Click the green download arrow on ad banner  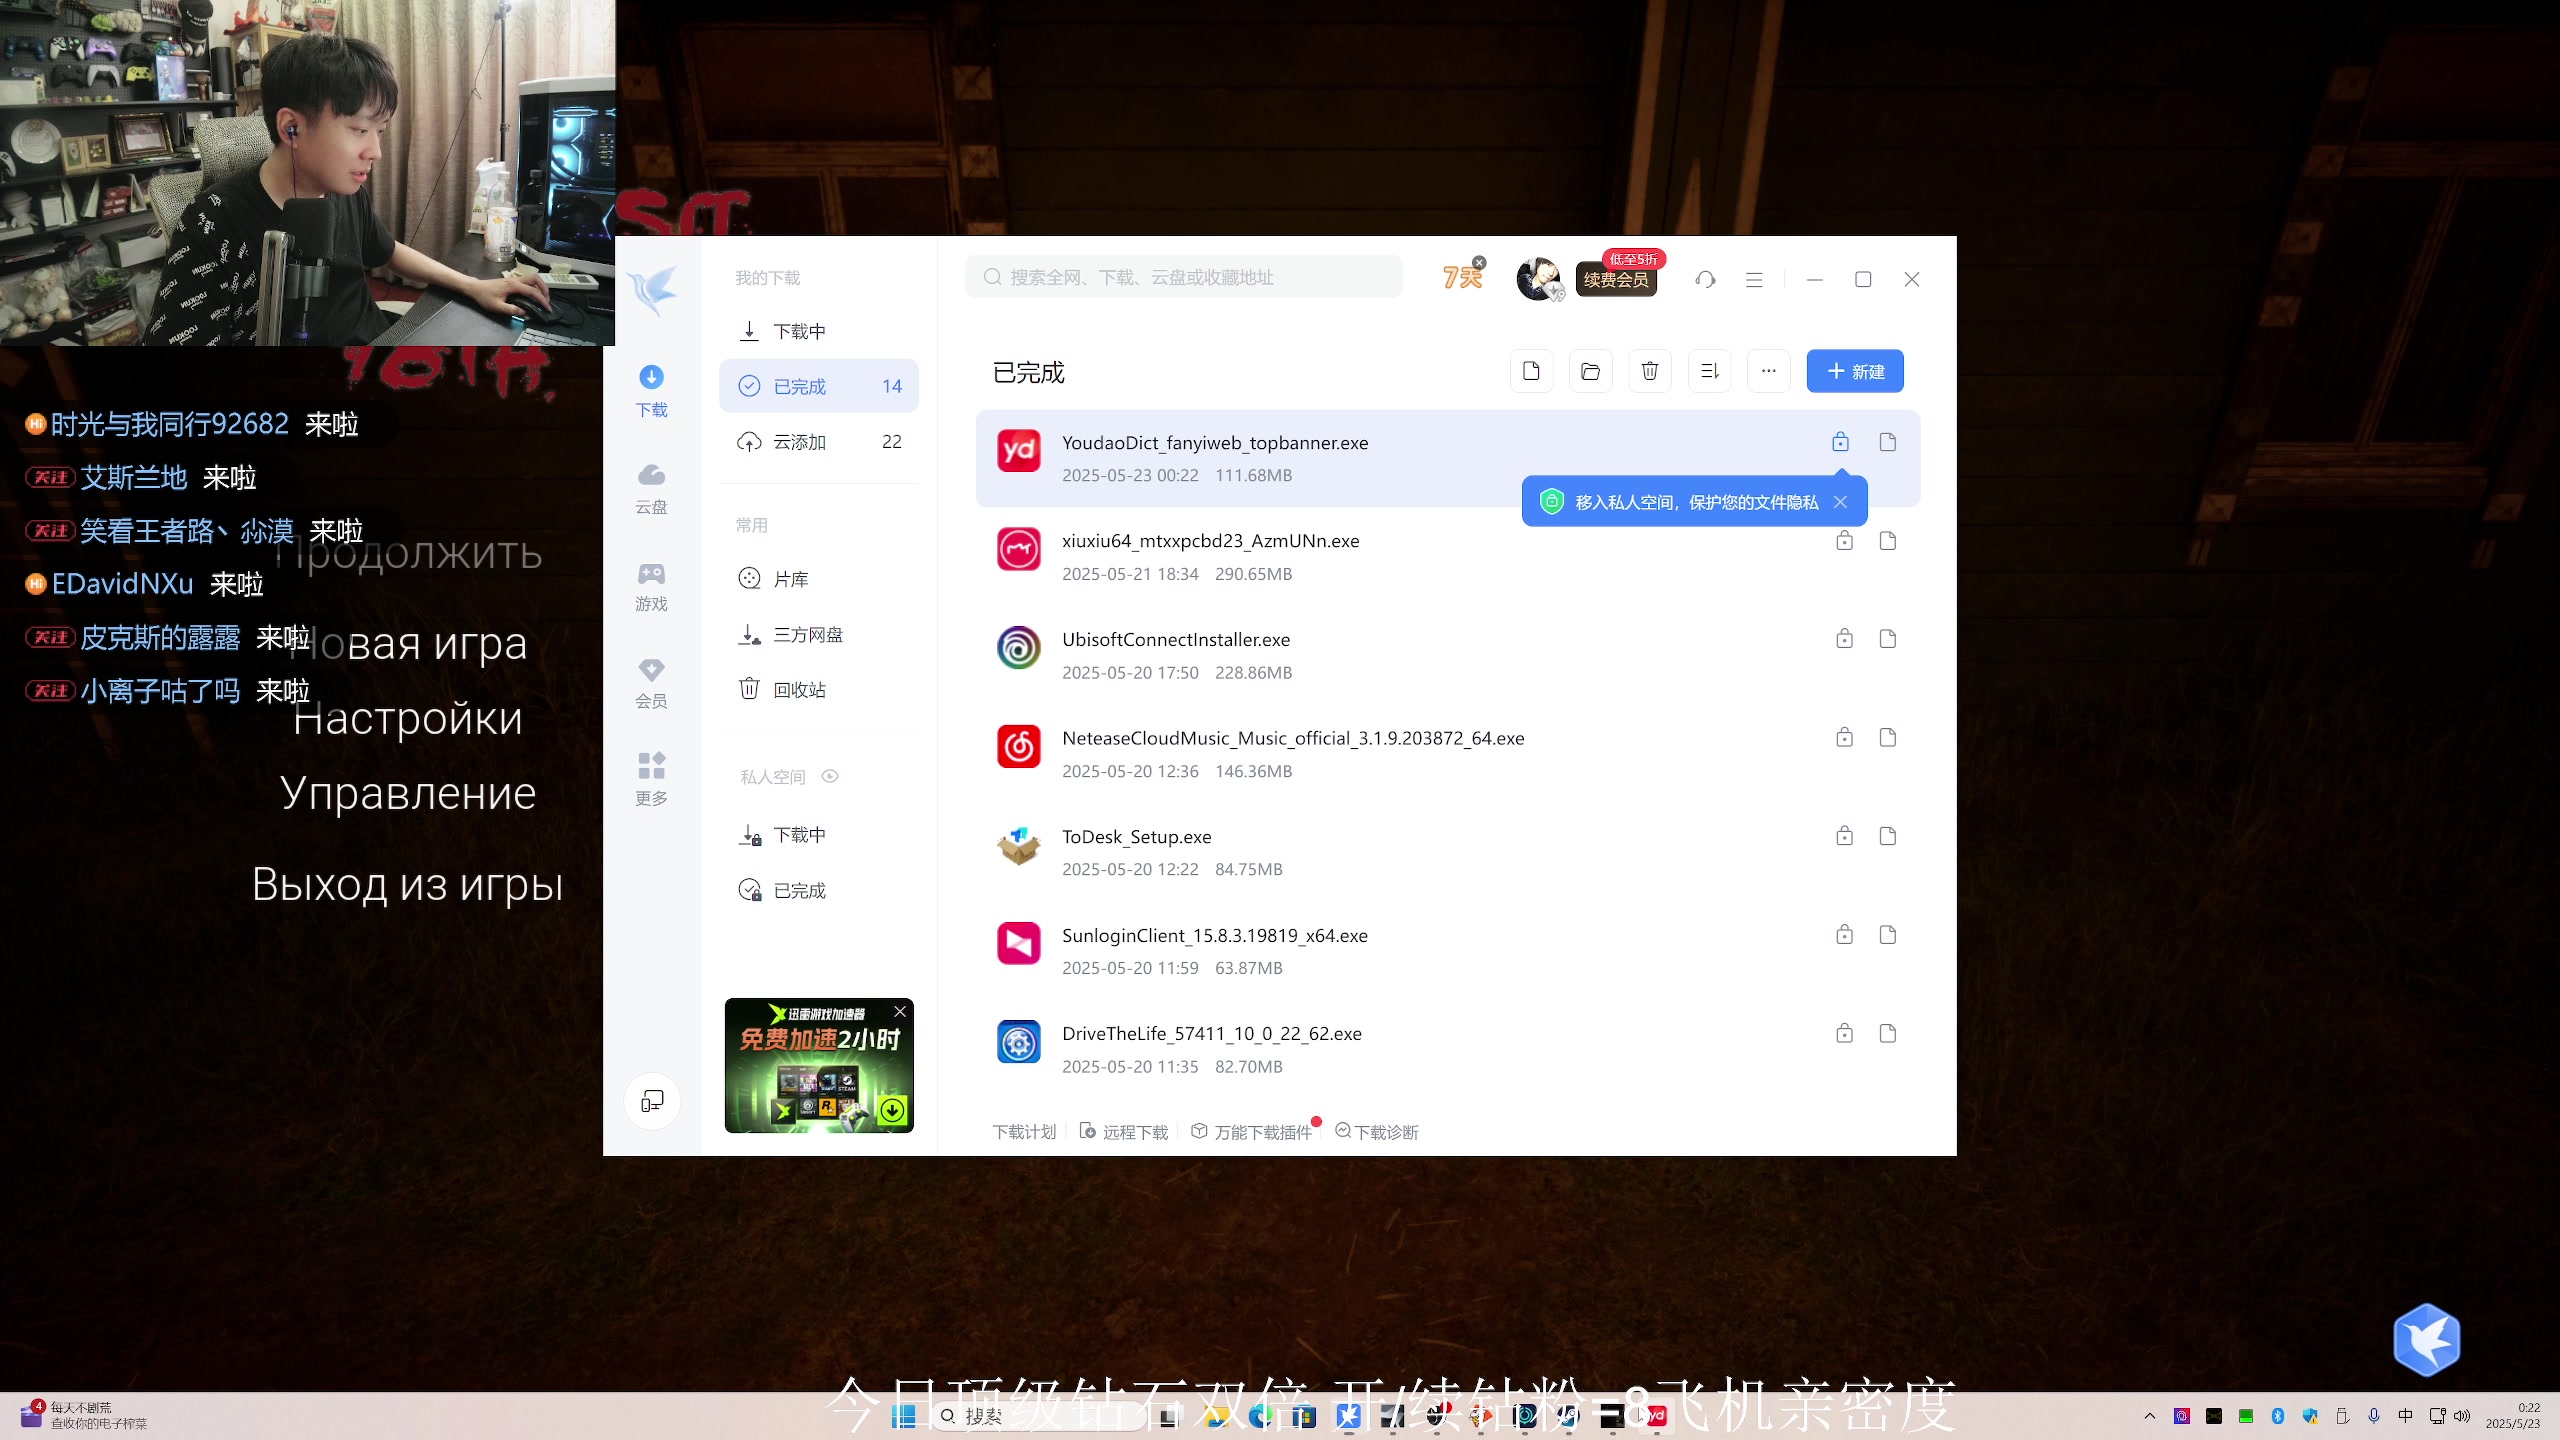click(892, 1109)
